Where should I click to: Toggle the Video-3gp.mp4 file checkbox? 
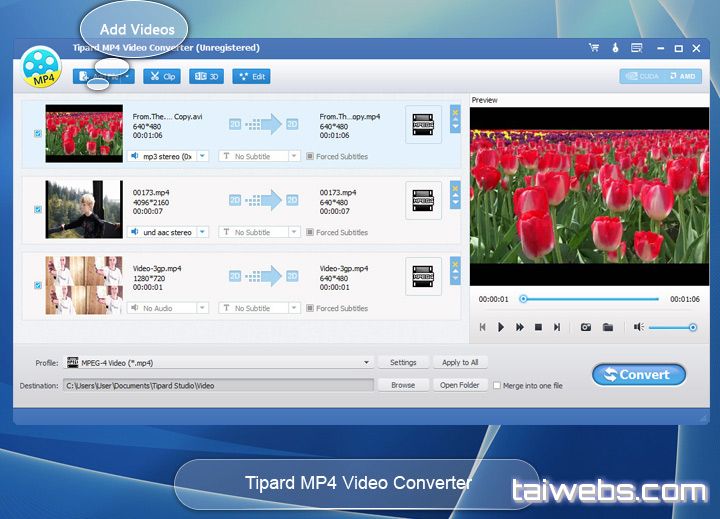[x=38, y=285]
